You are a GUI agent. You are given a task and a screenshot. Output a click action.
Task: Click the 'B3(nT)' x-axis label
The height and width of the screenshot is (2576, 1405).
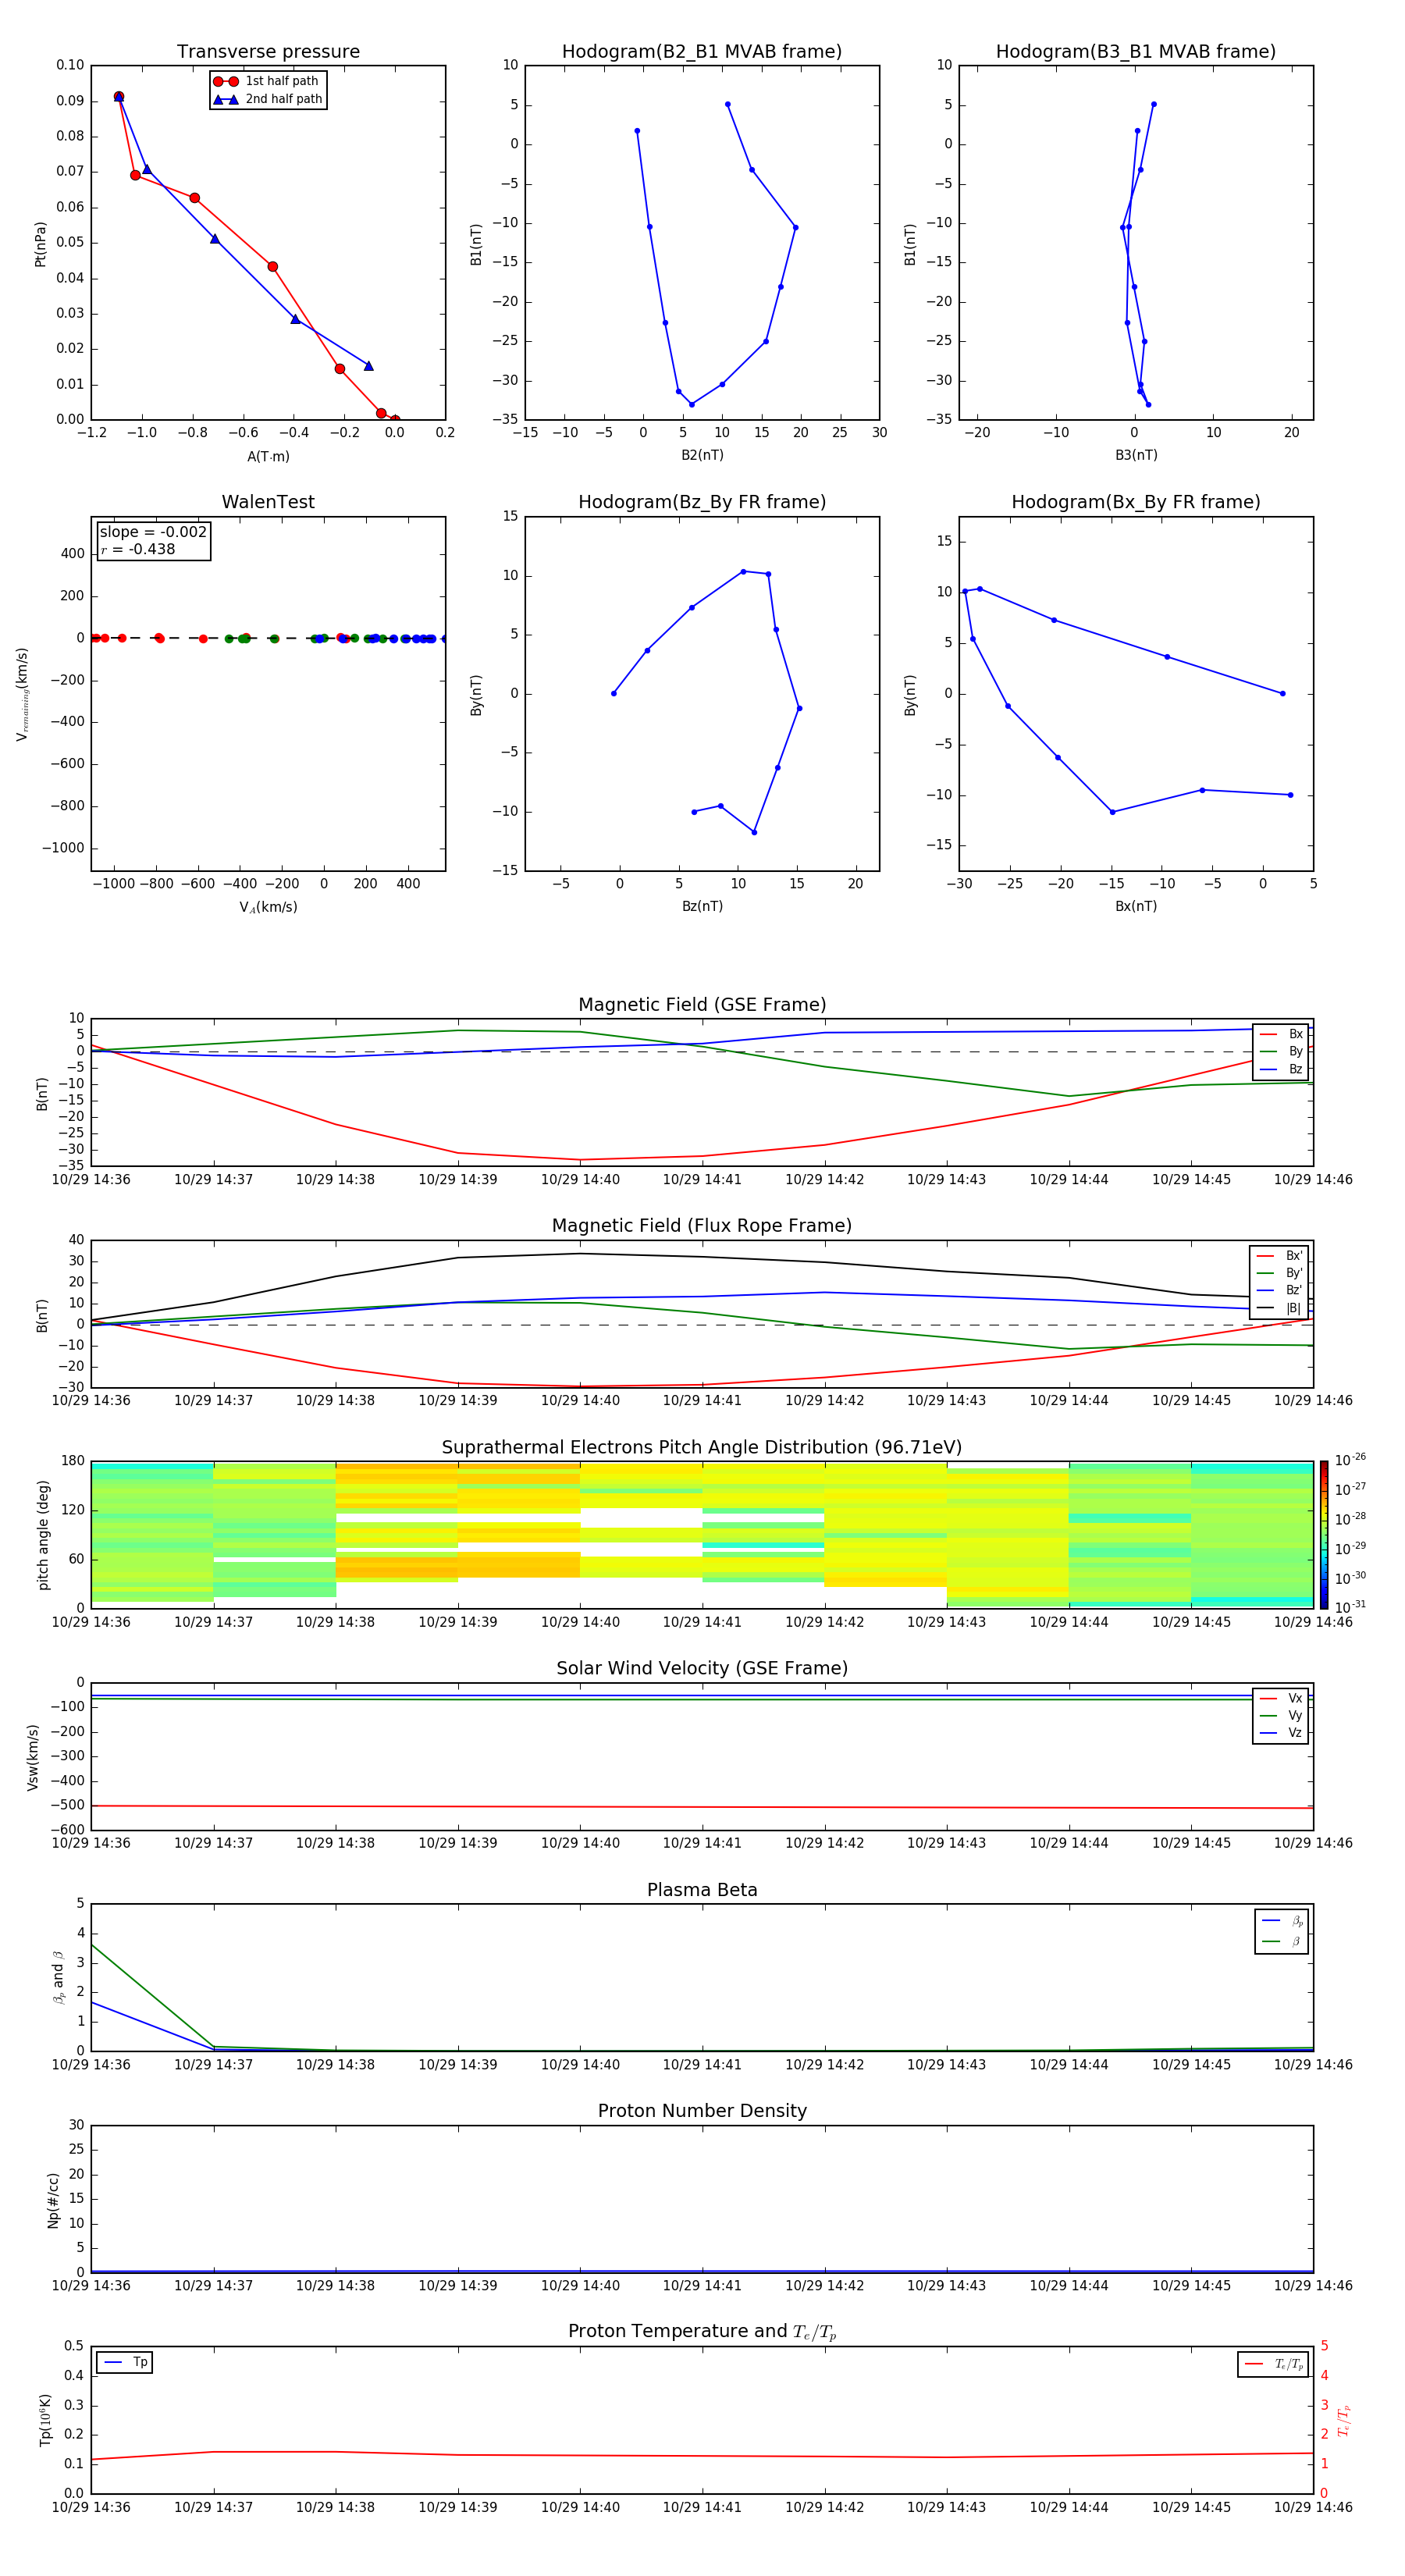(1136, 455)
